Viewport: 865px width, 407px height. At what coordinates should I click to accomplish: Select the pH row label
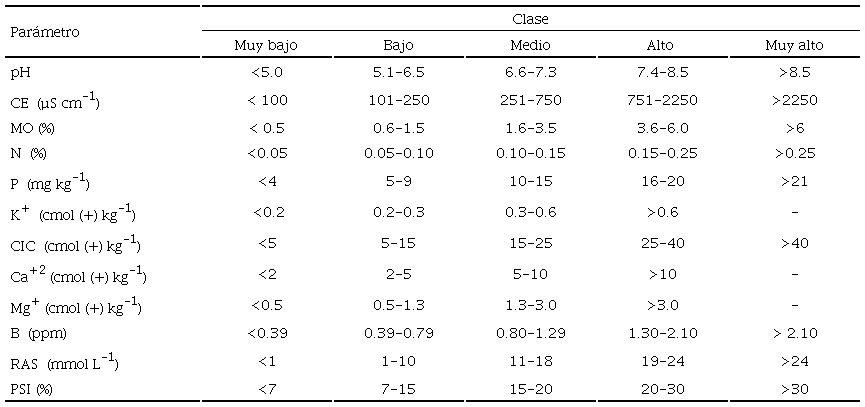[x=21, y=73]
